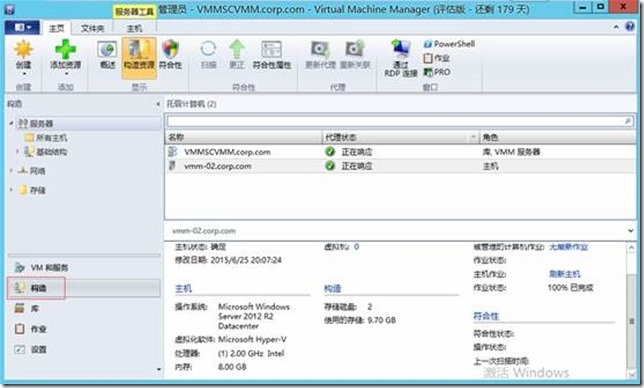This screenshot has width=644, height=388.
Task: Collapse the vmm-02.corp.com details pane chevron
Action: pos(630,231)
